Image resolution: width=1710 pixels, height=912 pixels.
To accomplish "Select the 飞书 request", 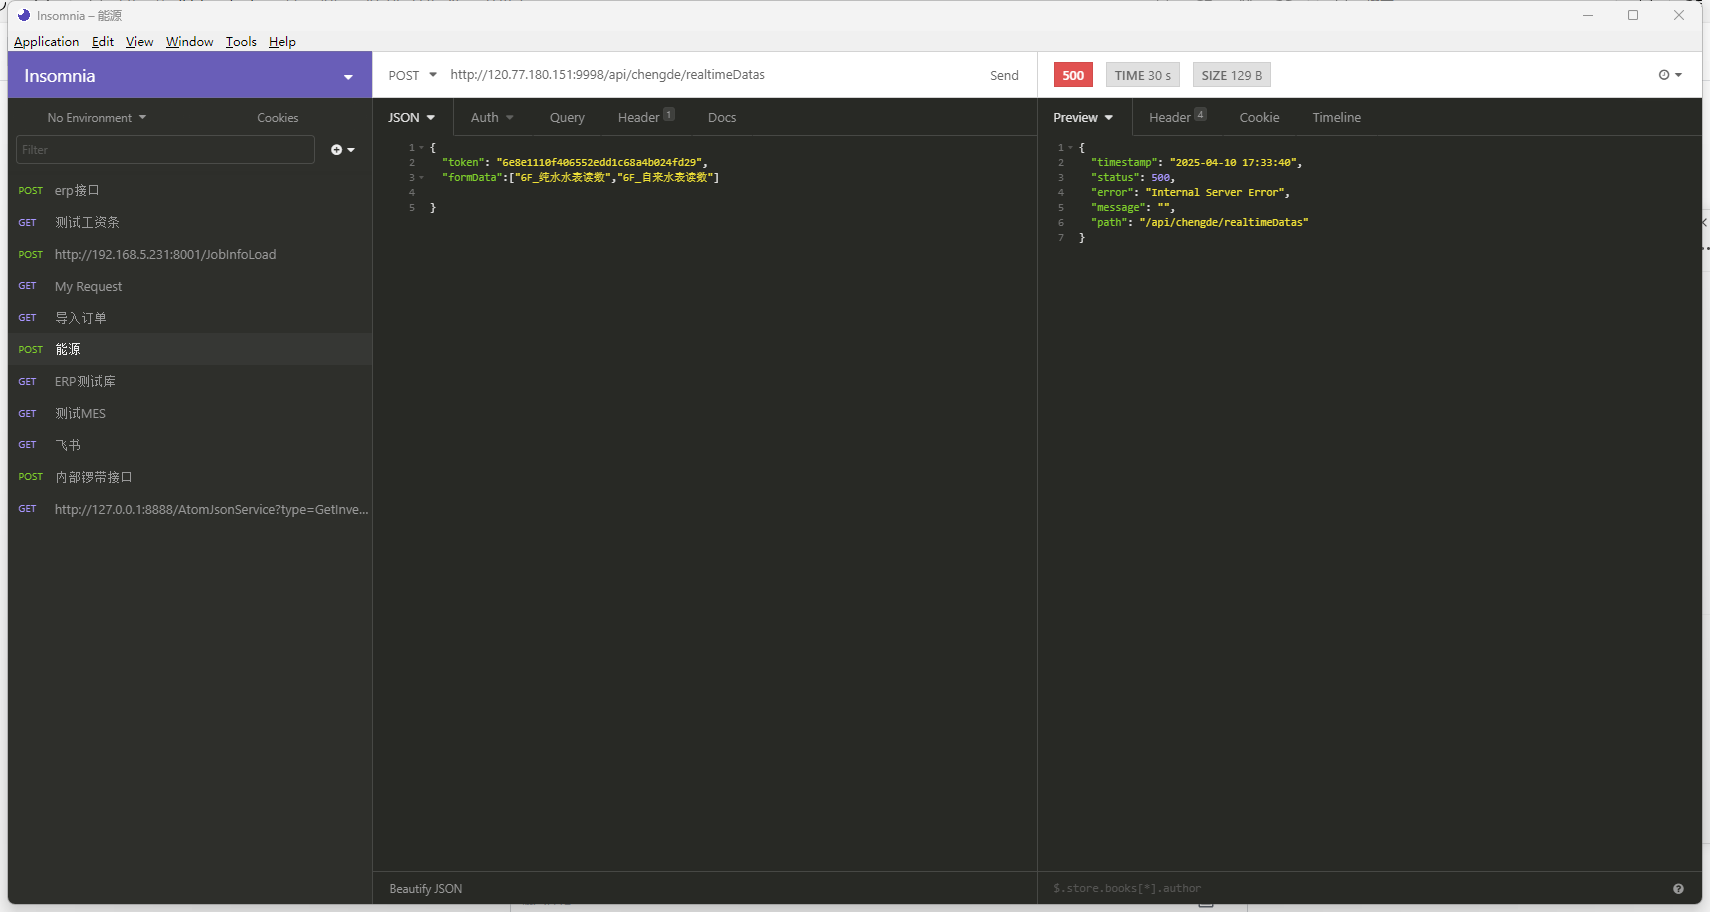I will [x=190, y=445].
